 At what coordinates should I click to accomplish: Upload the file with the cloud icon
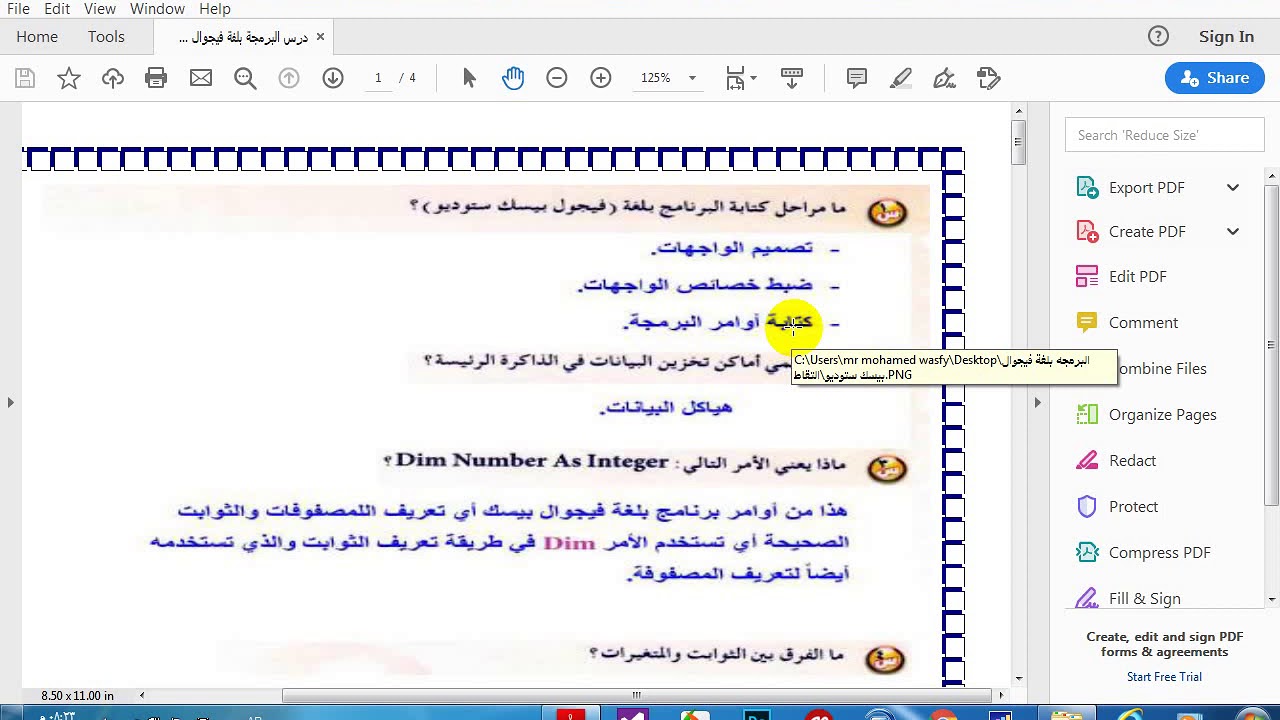[113, 78]
